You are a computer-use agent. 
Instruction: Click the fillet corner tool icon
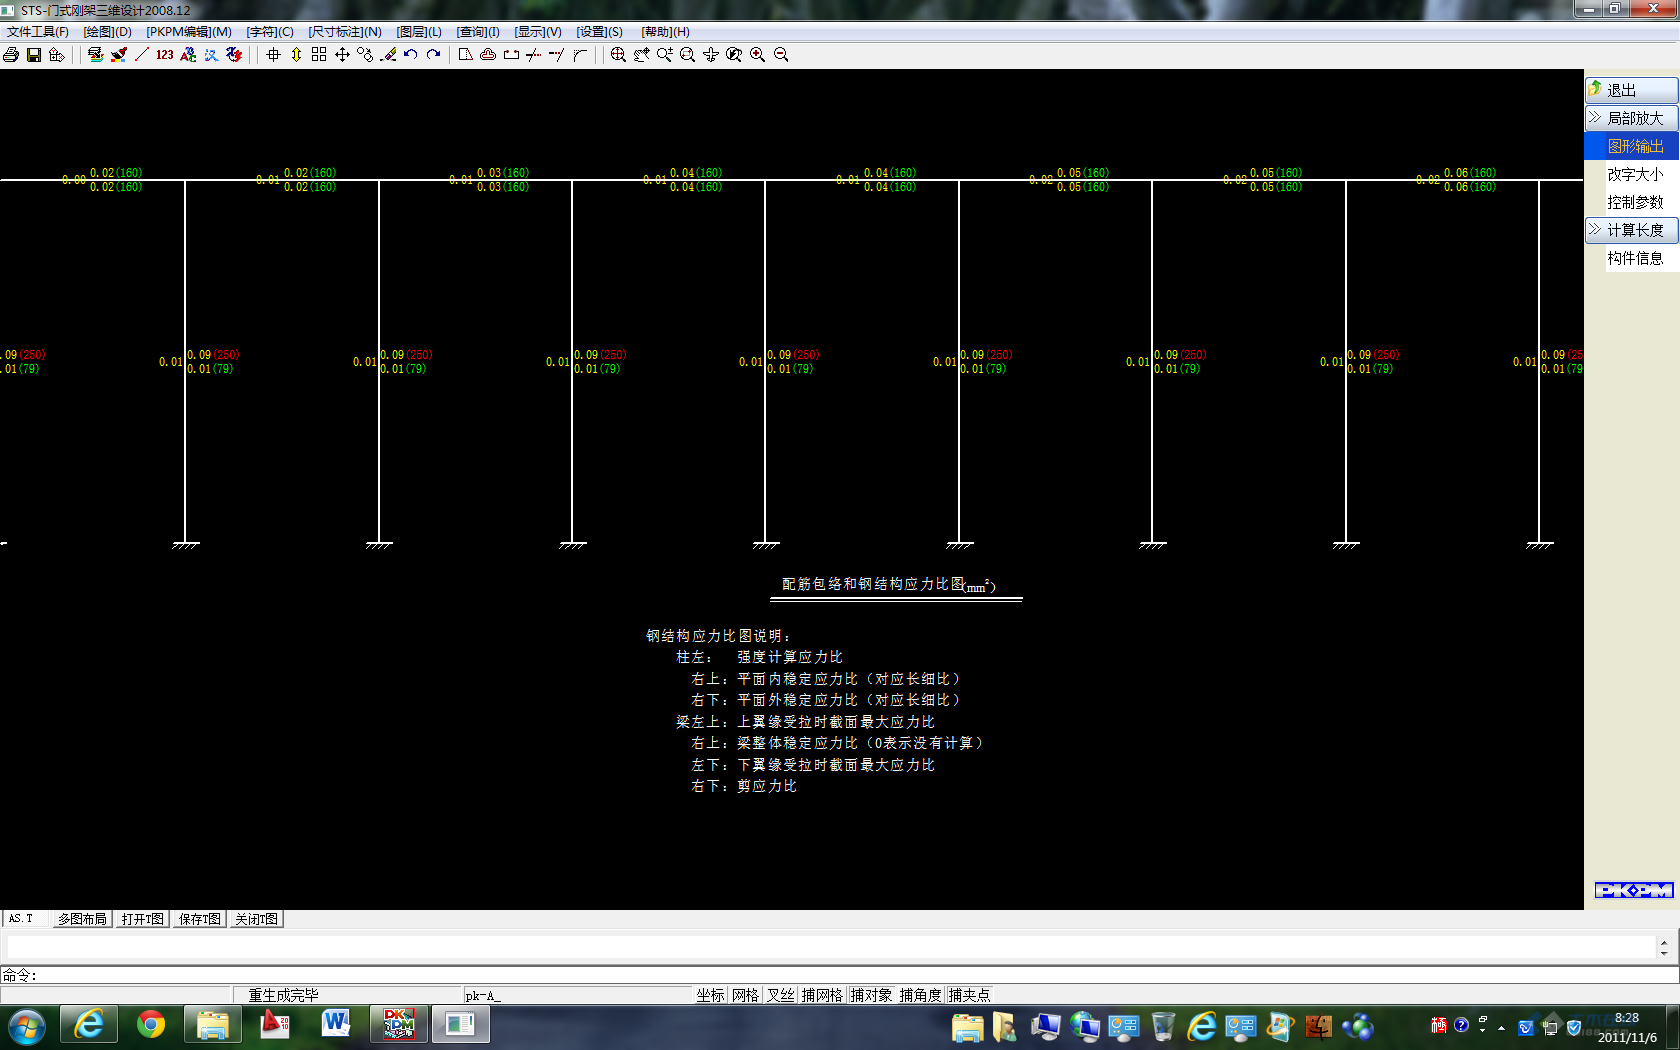[x=580, y=55]
